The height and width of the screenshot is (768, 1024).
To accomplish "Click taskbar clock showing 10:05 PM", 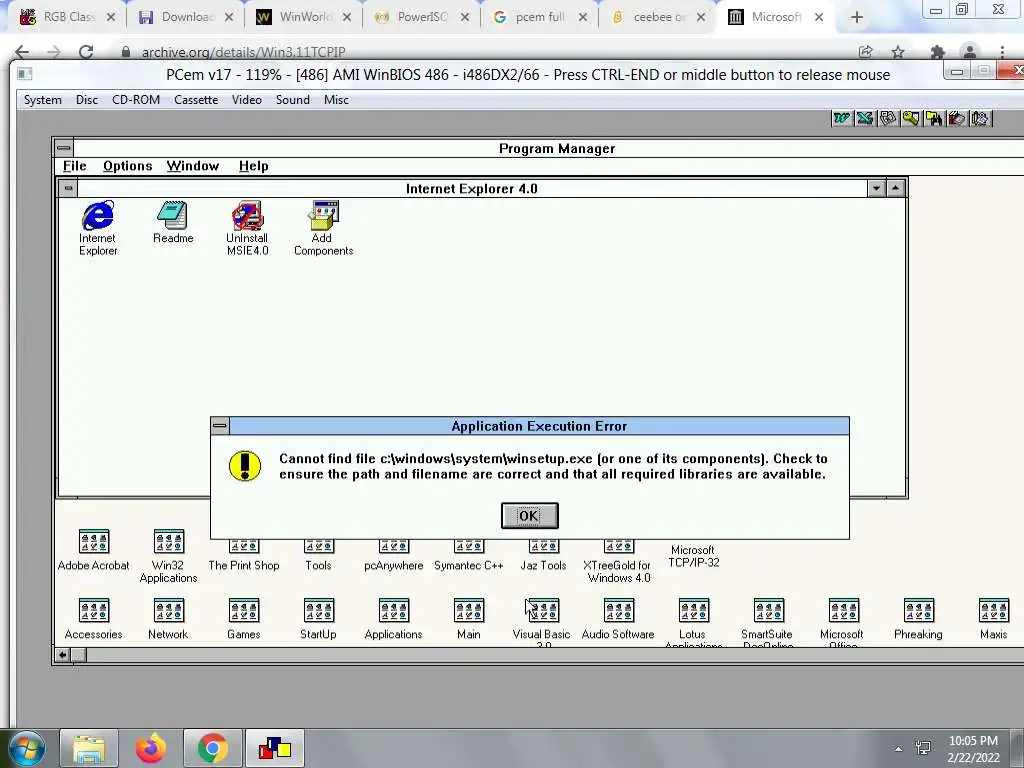I will (973, 749).
